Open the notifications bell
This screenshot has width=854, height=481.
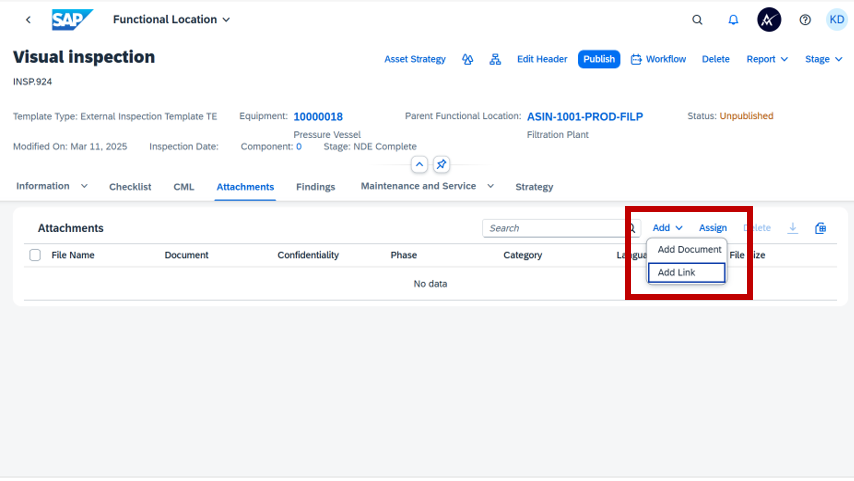point(733,20)
